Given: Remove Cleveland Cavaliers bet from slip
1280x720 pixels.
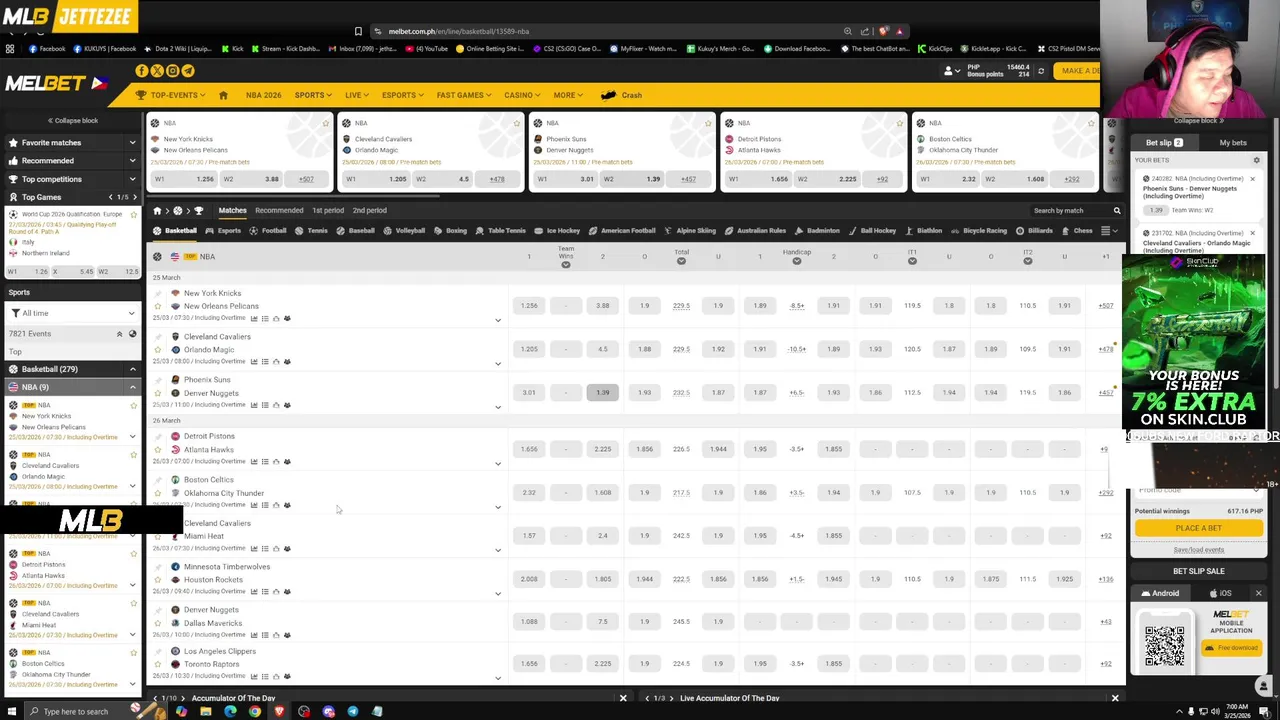Looking at the screenshot, I should click(1252, 233).
